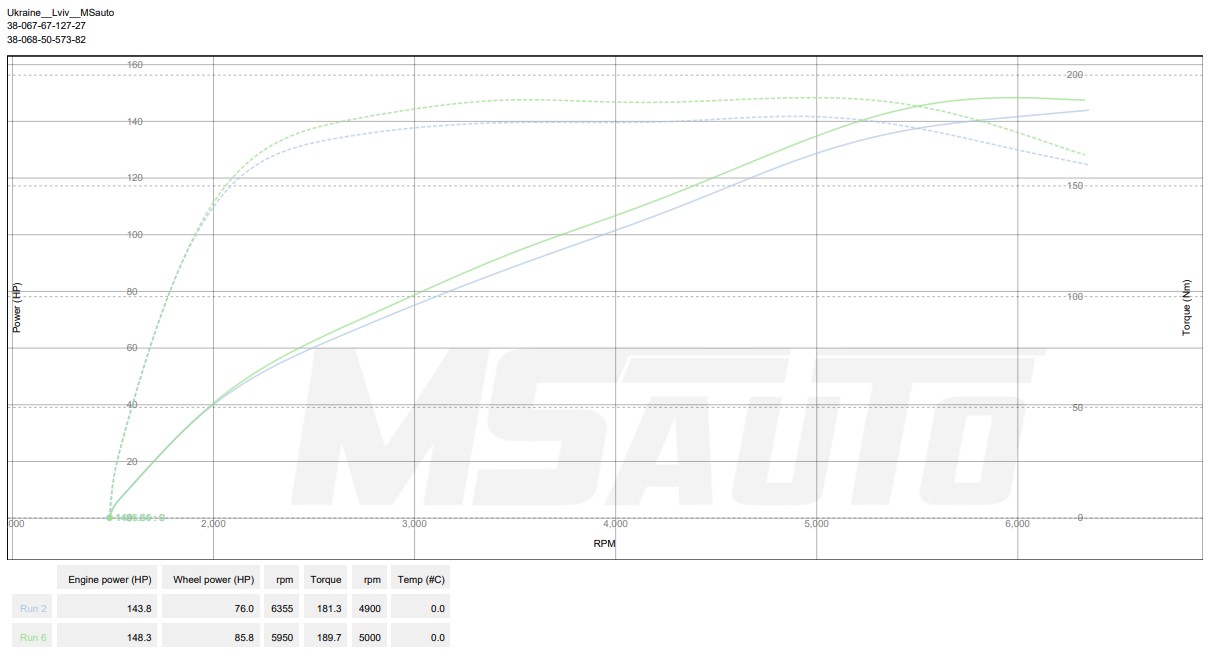Select the Torque column header

coord(325,579)
